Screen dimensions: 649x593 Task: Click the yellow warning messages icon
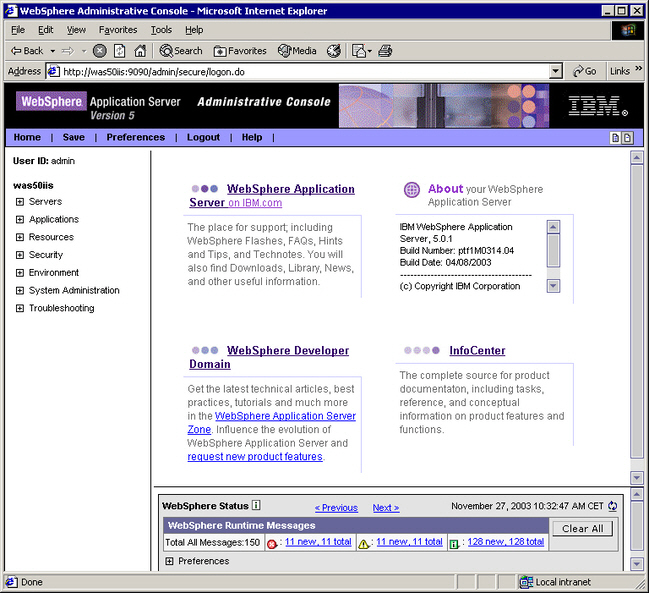[363, 544]
